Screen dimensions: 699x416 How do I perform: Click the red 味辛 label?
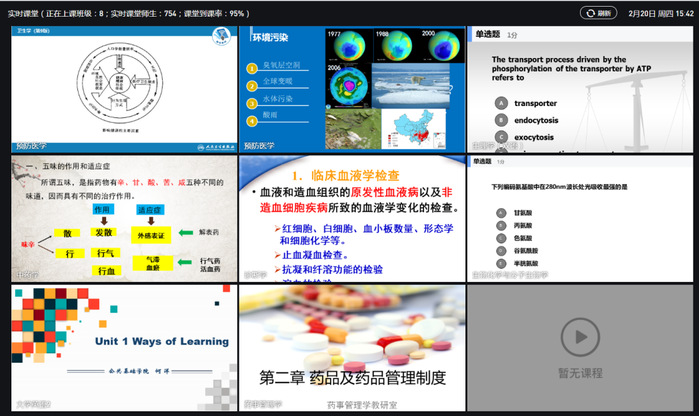(x=28, y=244)
